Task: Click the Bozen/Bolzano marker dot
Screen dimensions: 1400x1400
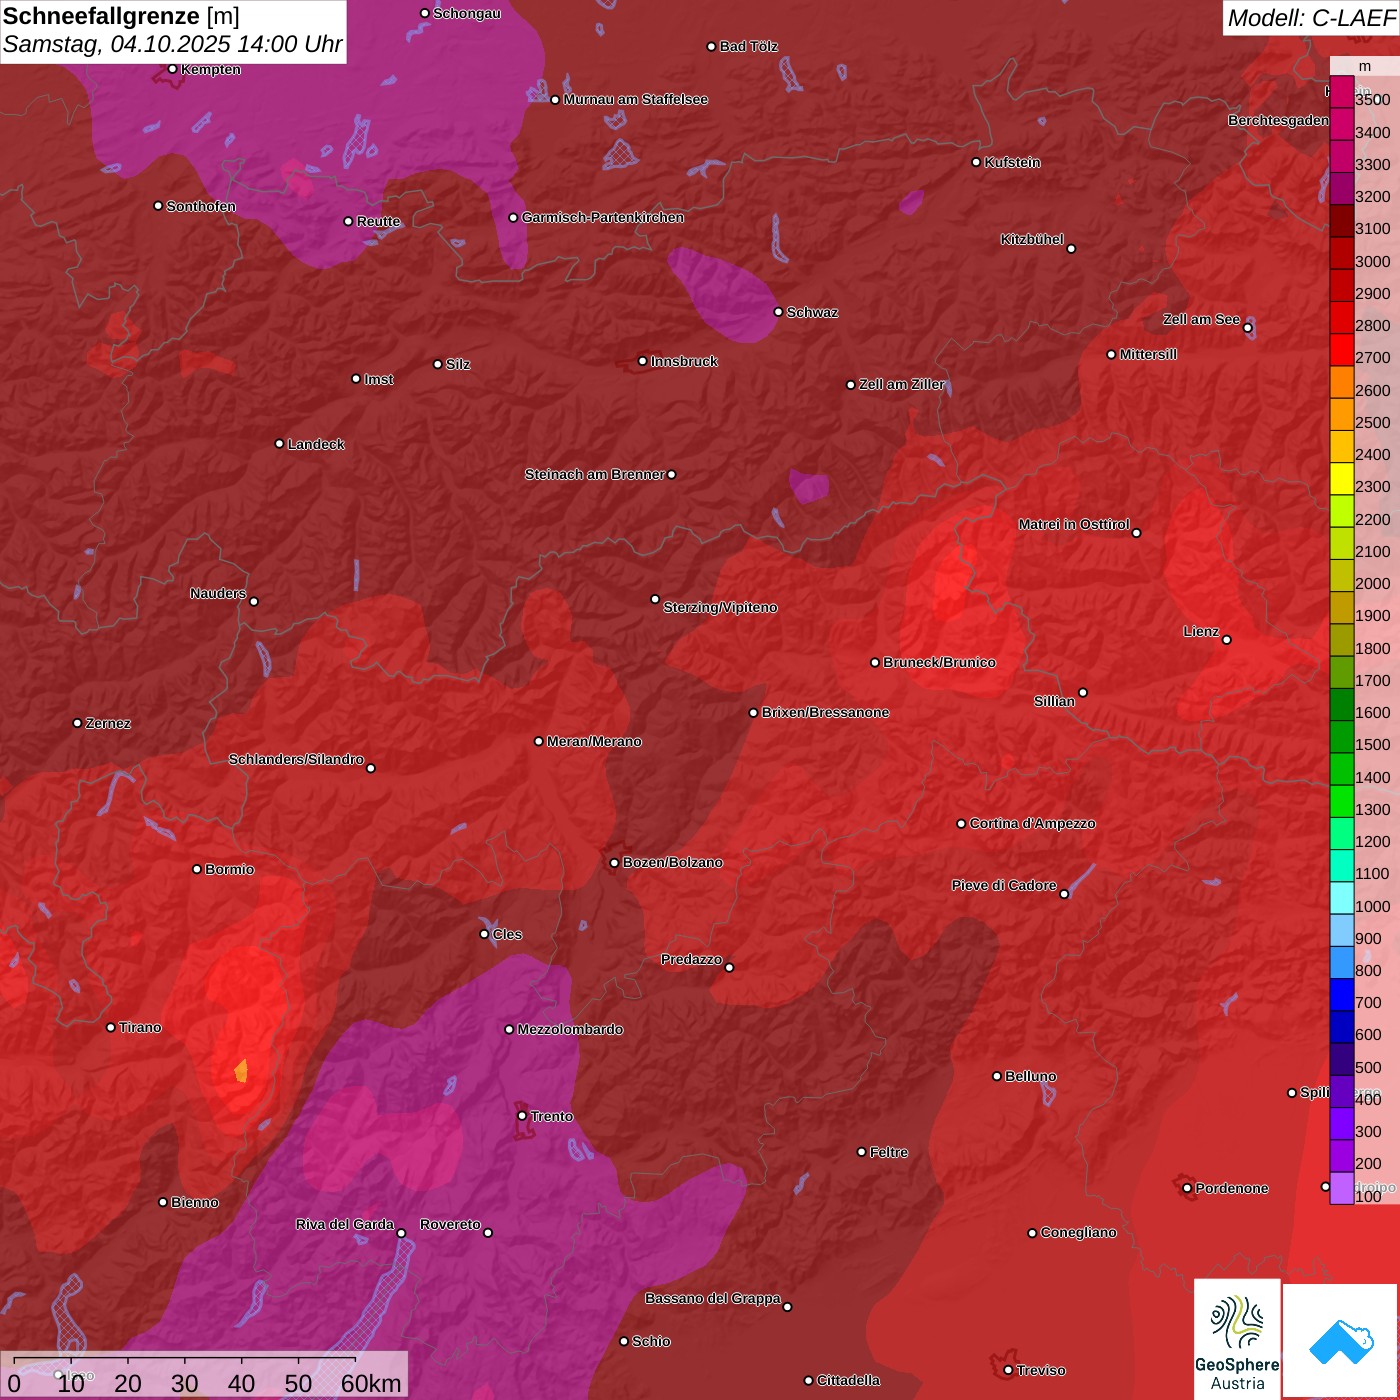Action: tap(615, 863)
